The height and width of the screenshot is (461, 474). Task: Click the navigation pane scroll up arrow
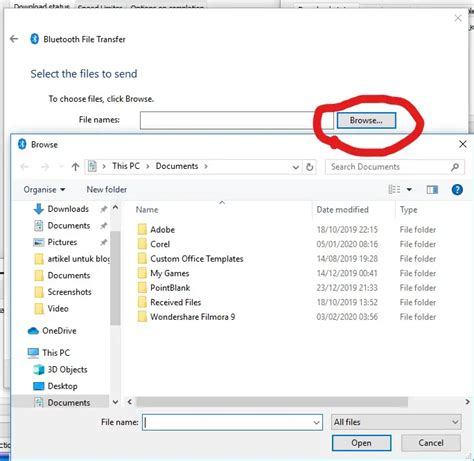115,208
